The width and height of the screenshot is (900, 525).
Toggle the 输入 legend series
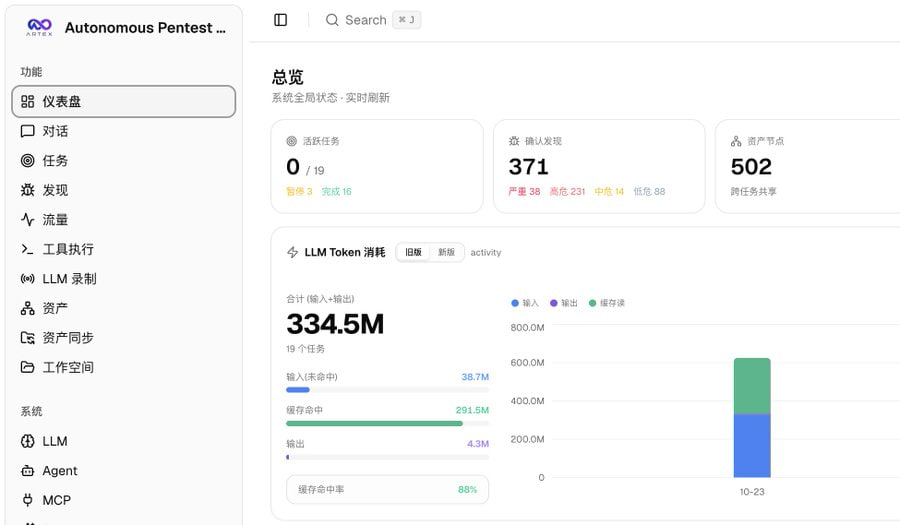tap(525, 303)
